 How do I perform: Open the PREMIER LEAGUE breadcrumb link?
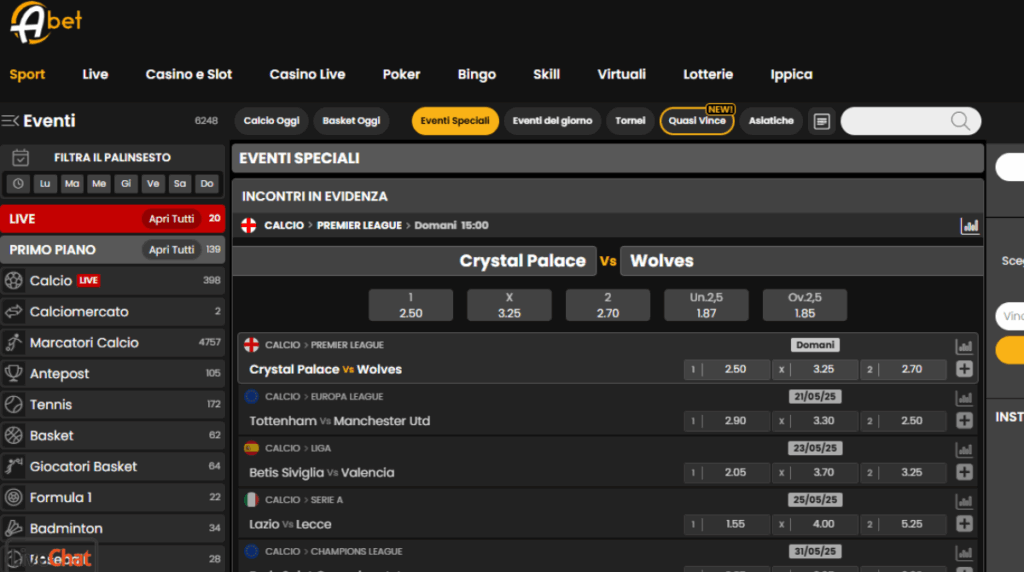click(x=359, y=225)
